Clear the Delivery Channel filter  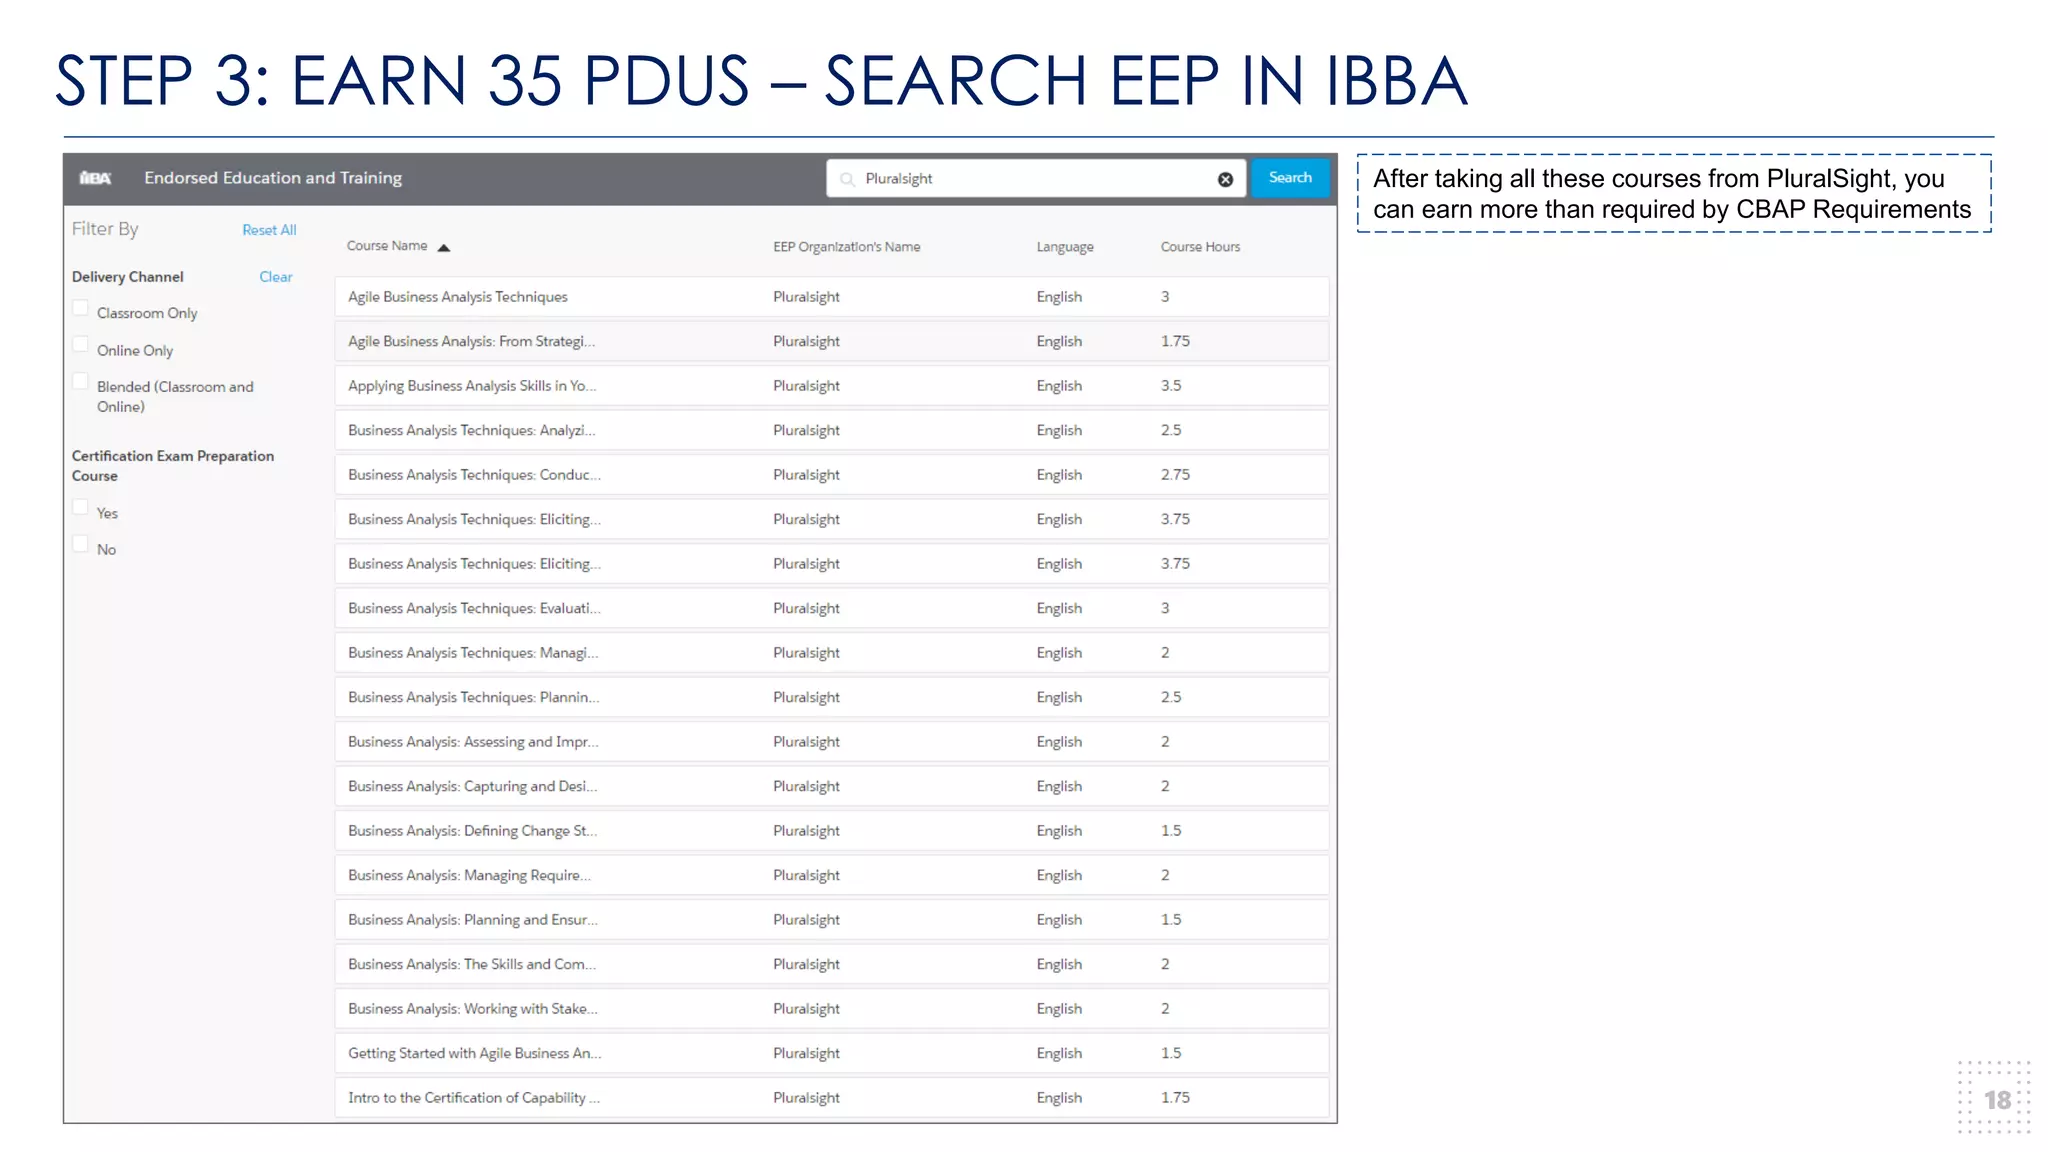(276, 277)
